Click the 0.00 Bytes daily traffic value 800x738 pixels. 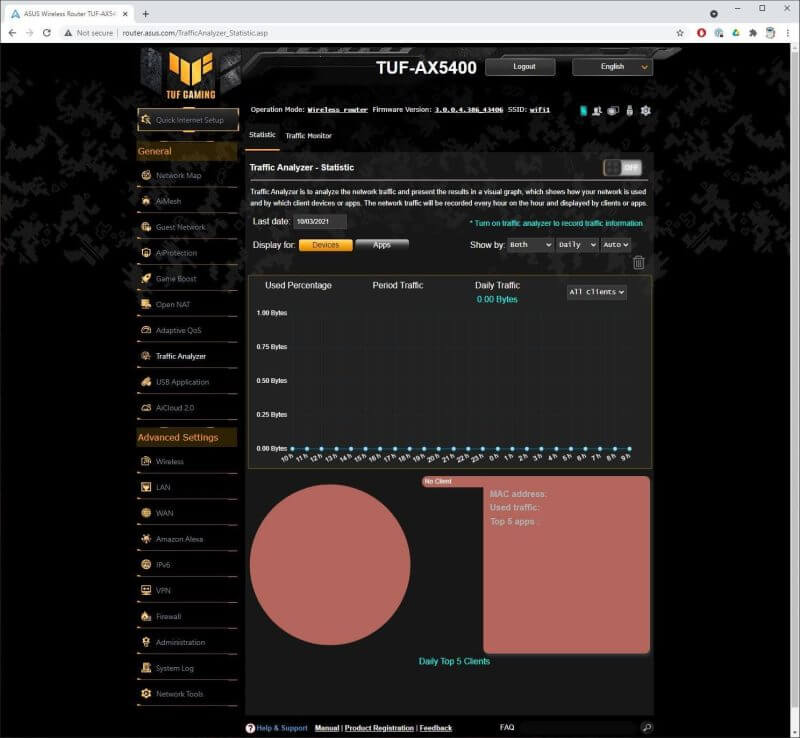(x=497, y=300)
